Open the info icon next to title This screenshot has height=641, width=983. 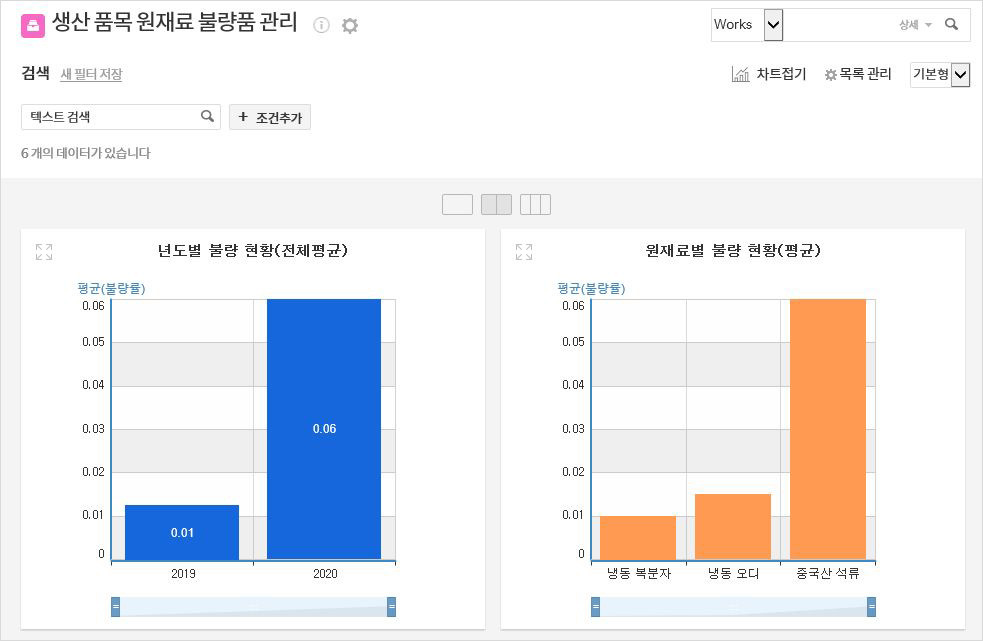(321, 26)
